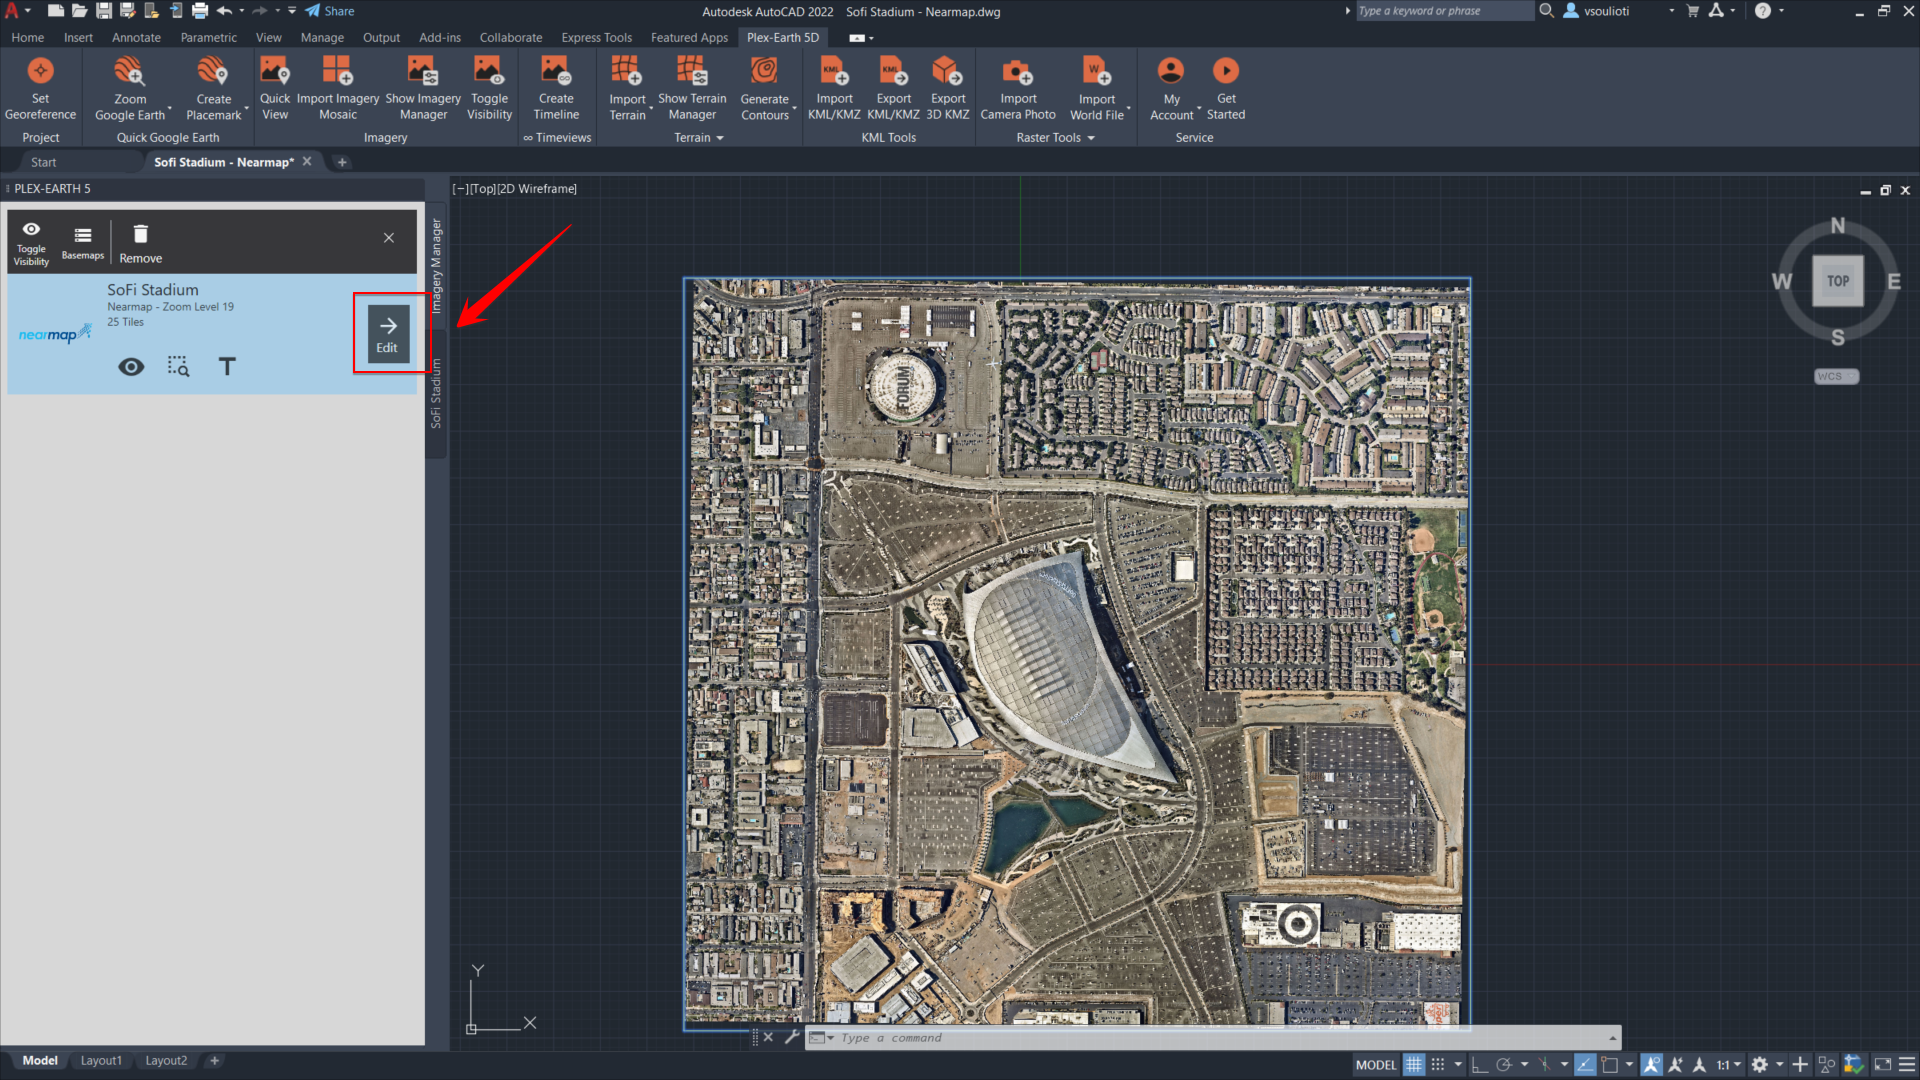This screenshot has width=1920, height=1080.
Task: Click the Set Georeference tool
Action: 40,88
